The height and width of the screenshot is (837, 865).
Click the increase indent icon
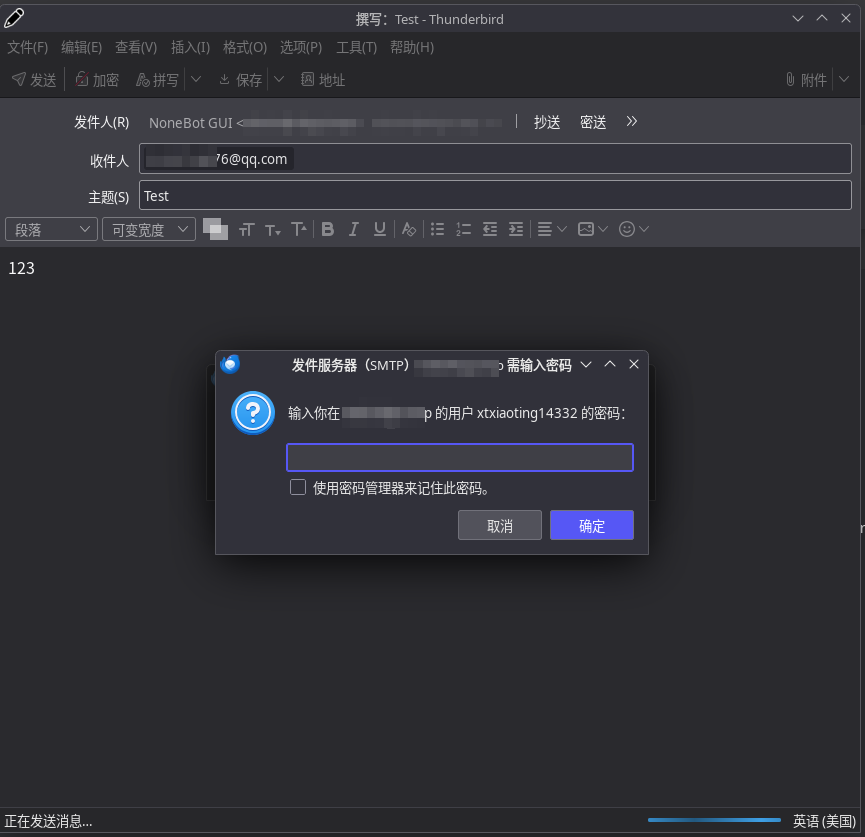pyautogui.click(x=515, y=229)
